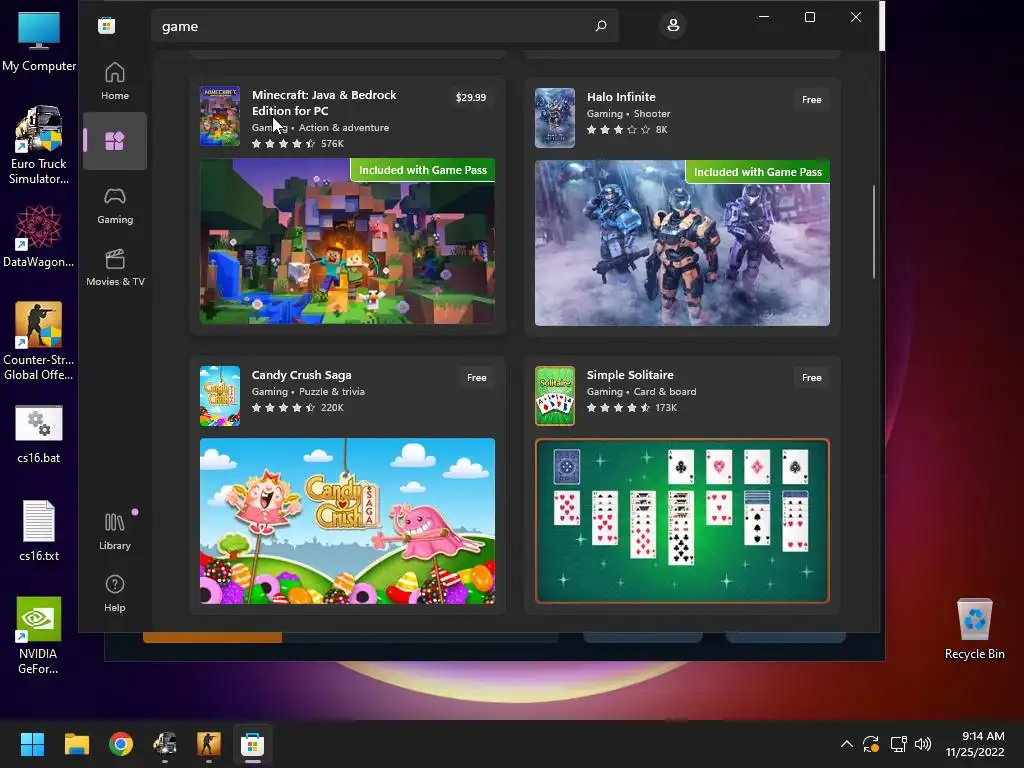Open My Computer desktop icon

(39, 41)
